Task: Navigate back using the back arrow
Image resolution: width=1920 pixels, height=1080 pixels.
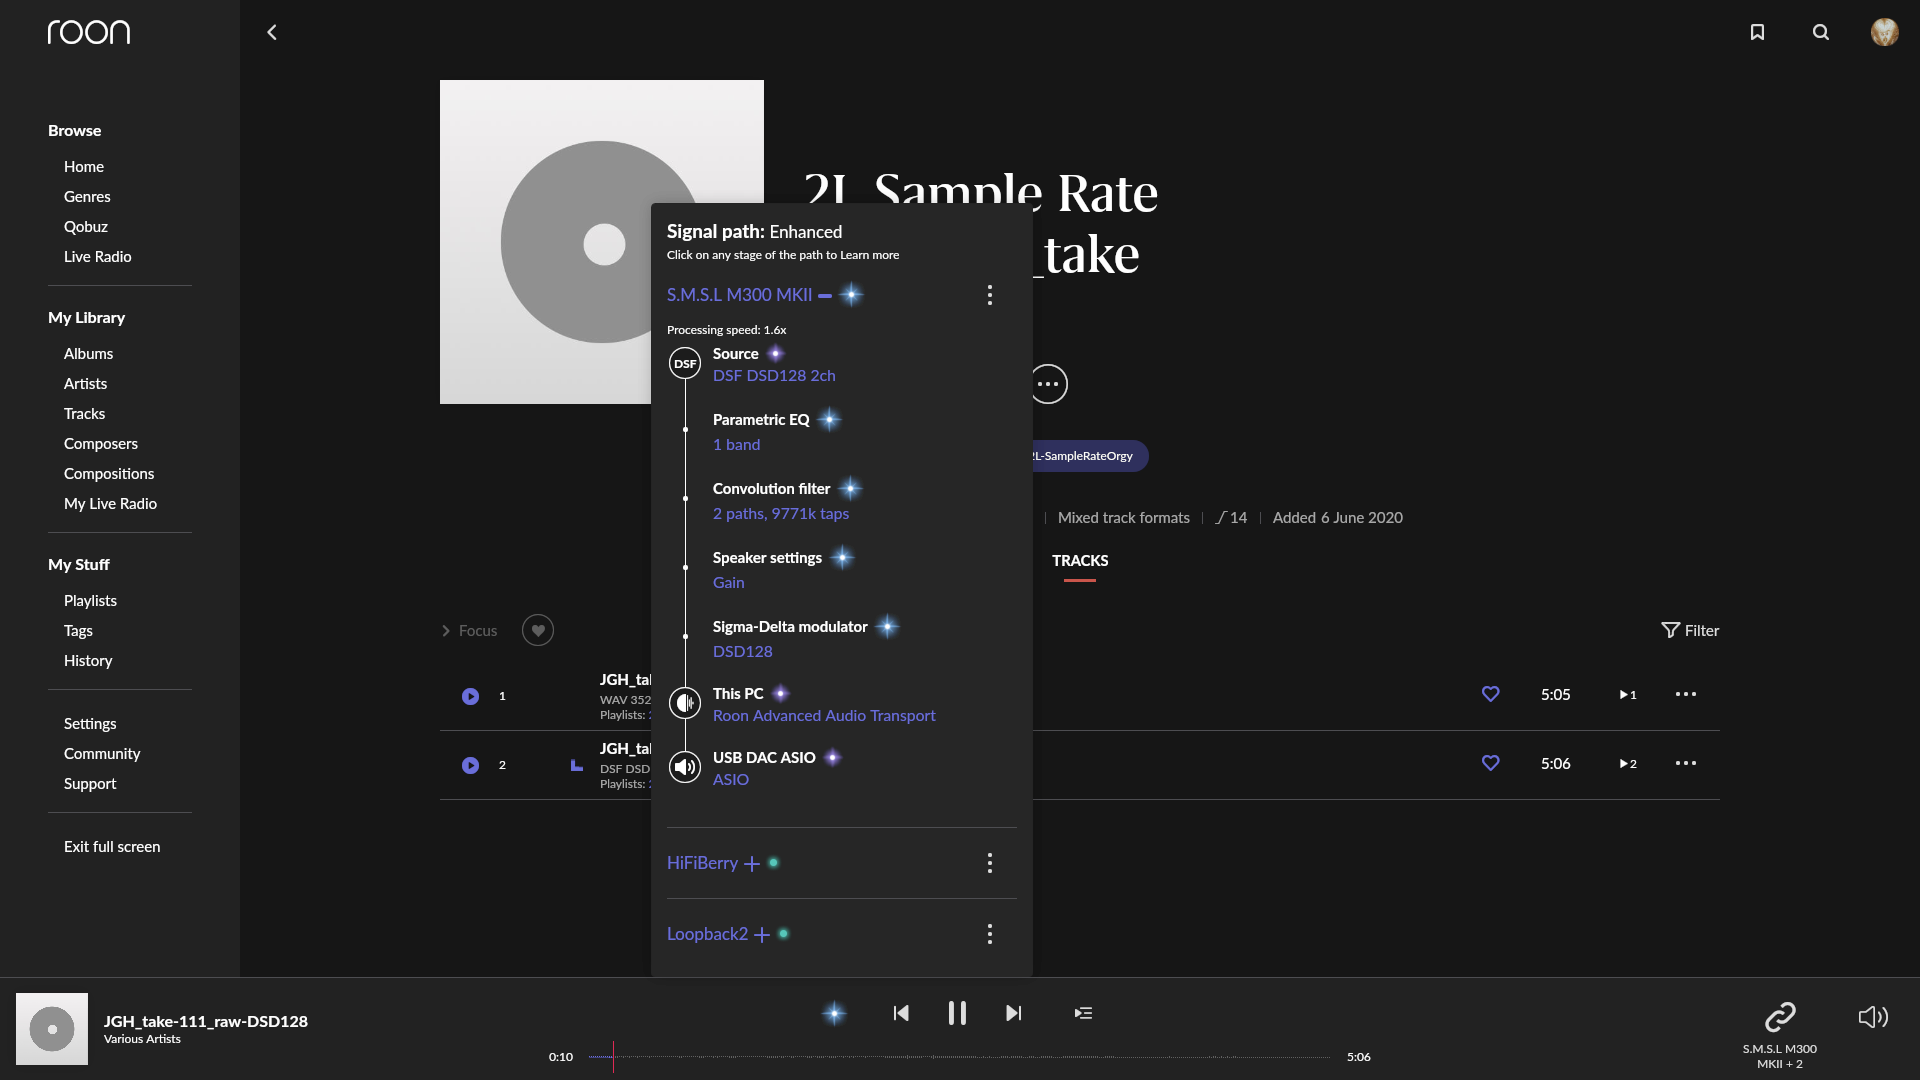Action: tap(271, 31)
